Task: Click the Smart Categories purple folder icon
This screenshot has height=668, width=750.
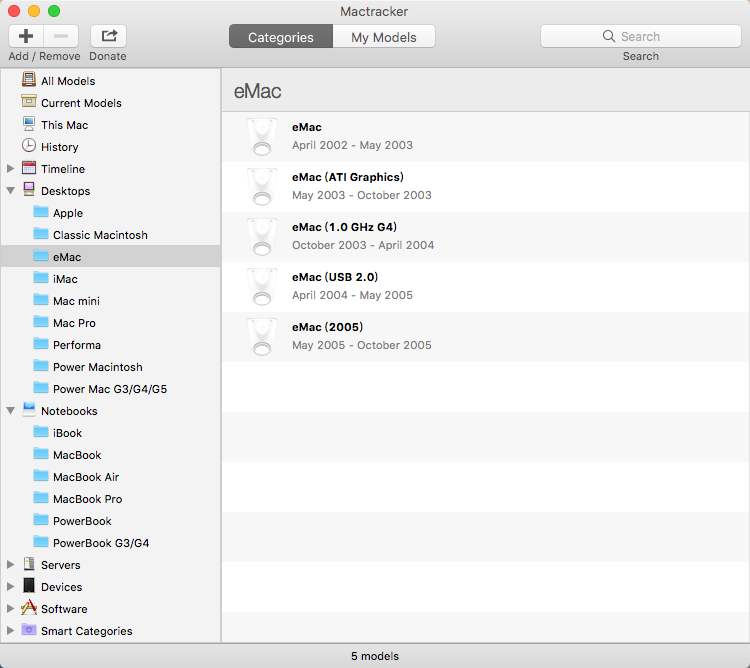Action: coord(29,630)
